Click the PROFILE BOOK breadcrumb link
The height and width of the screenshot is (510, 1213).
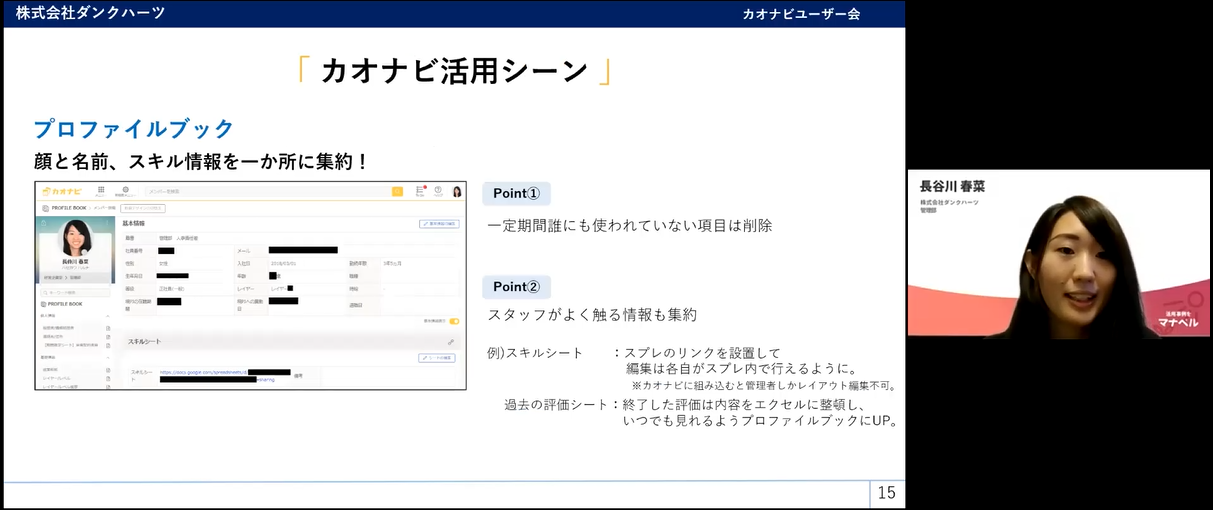click(71, 208)
